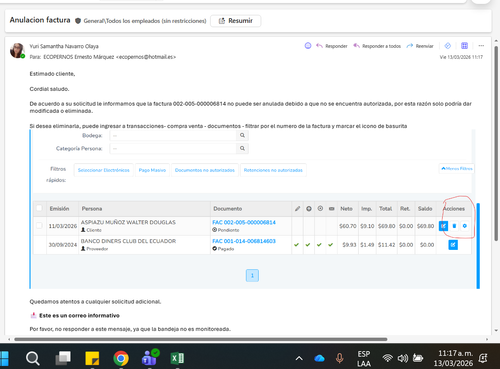Click the Categoría Persona input field
The width and height of the screenshot is (500, 369).
pos(173,148)
